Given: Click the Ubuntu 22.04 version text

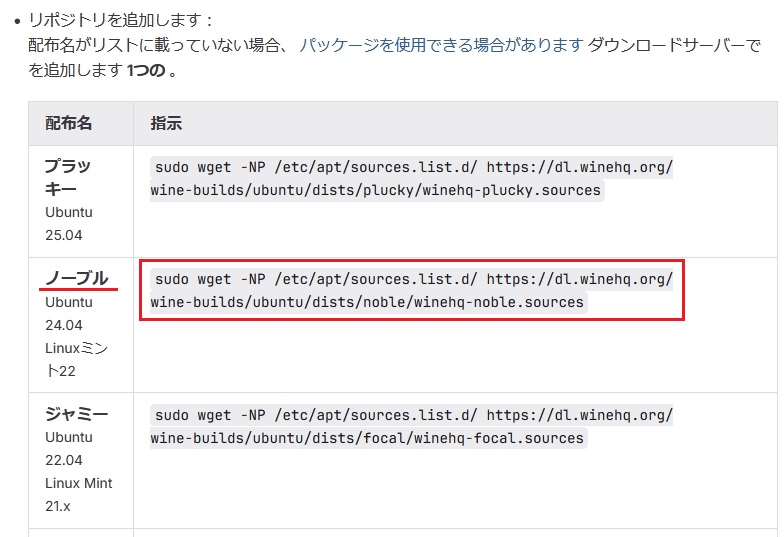Looking at the screenshot, I should [x=69, y=449].
